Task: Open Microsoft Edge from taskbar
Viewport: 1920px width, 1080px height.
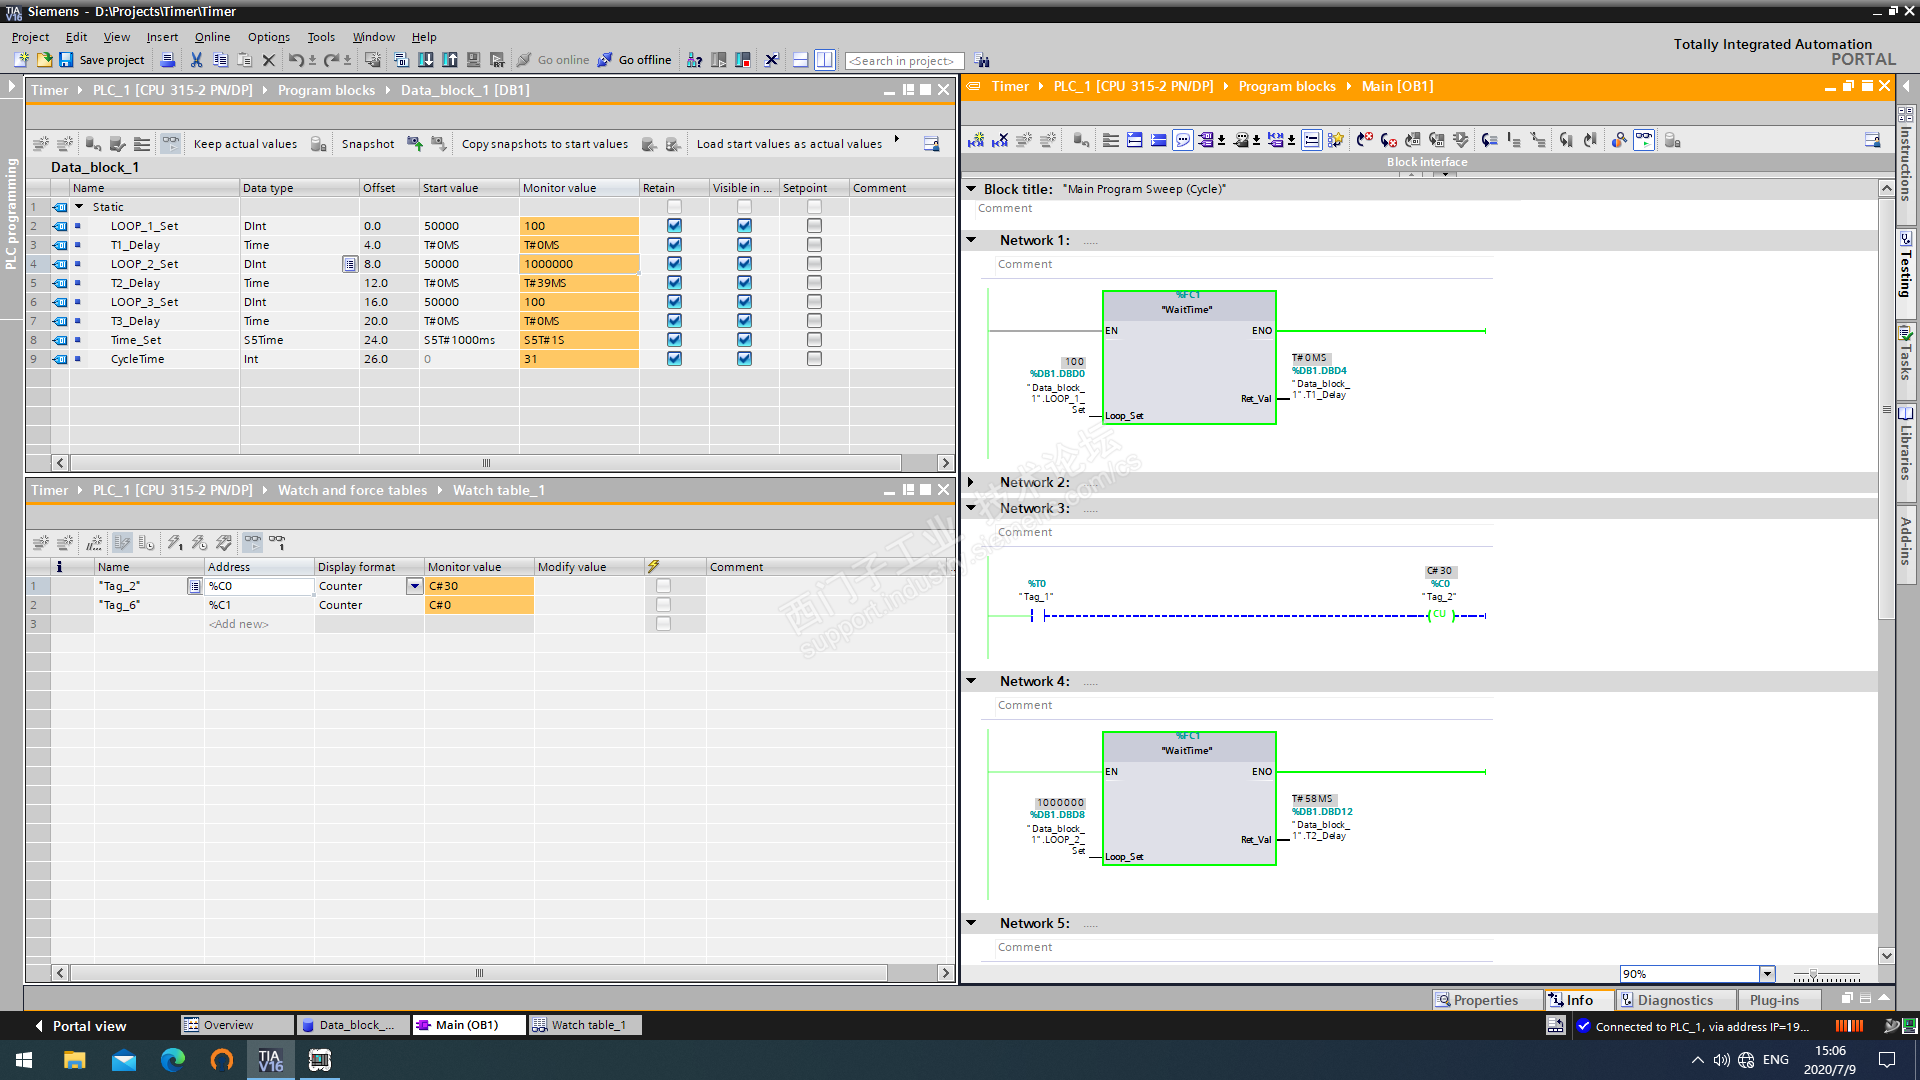Action: (x=173, y=1060)
